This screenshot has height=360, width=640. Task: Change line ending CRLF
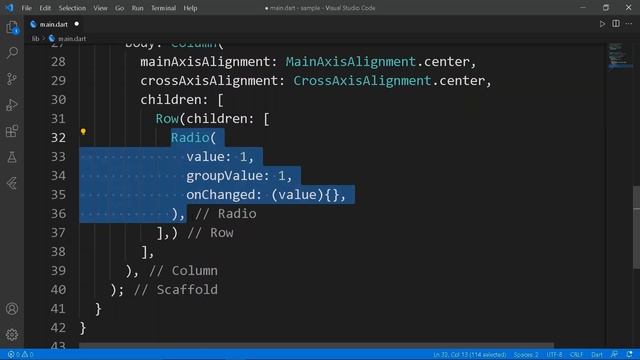click(x=576, y=354)
